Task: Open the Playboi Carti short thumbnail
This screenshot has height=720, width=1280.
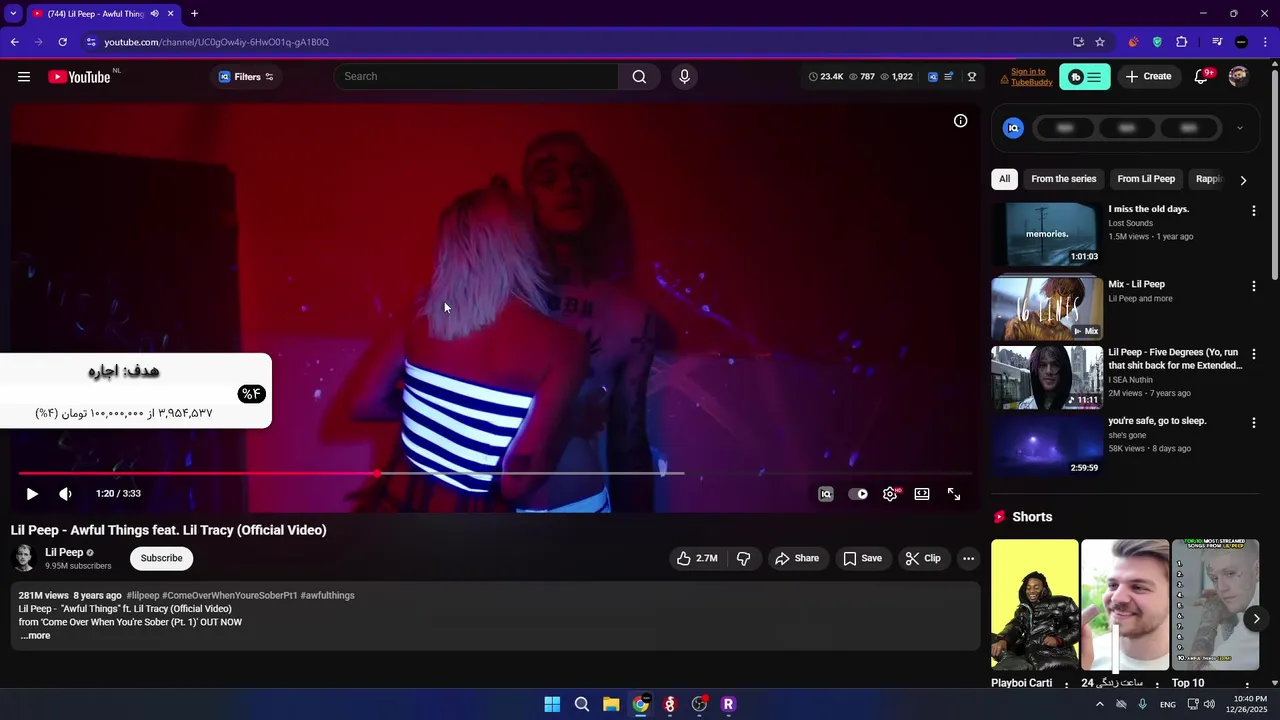Action: point(1035,605)
